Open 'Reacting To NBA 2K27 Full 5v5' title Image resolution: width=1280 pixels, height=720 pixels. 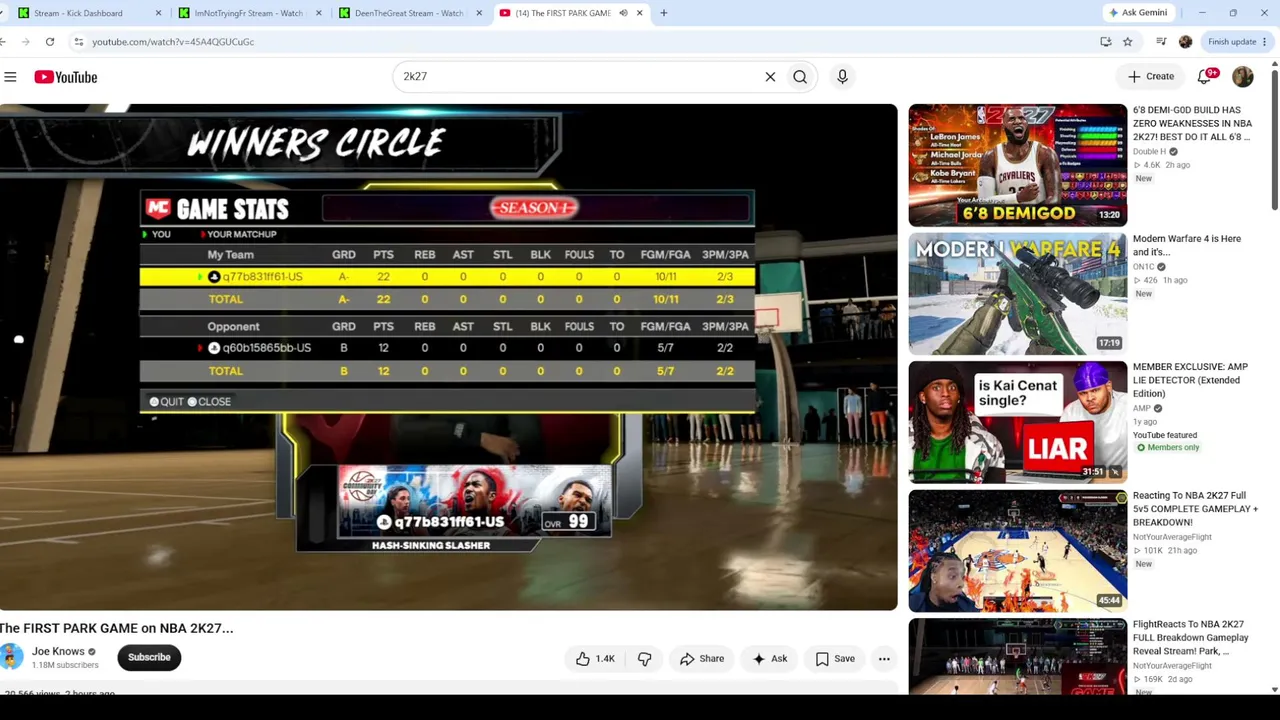coord(1195,509)
